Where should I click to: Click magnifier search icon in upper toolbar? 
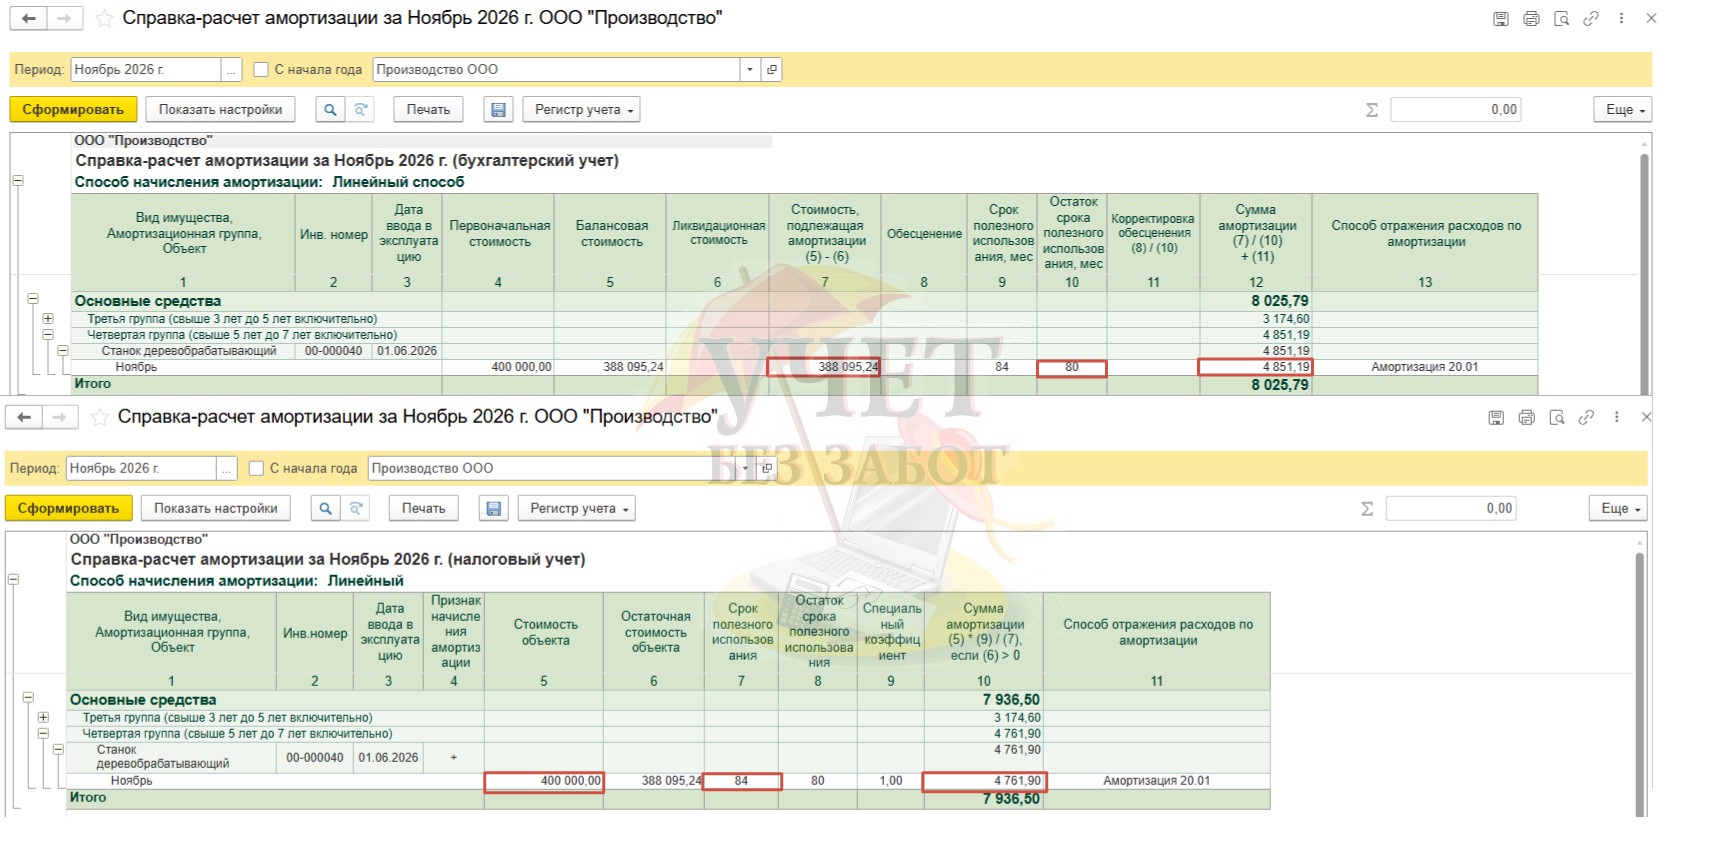tap(330, 110)
